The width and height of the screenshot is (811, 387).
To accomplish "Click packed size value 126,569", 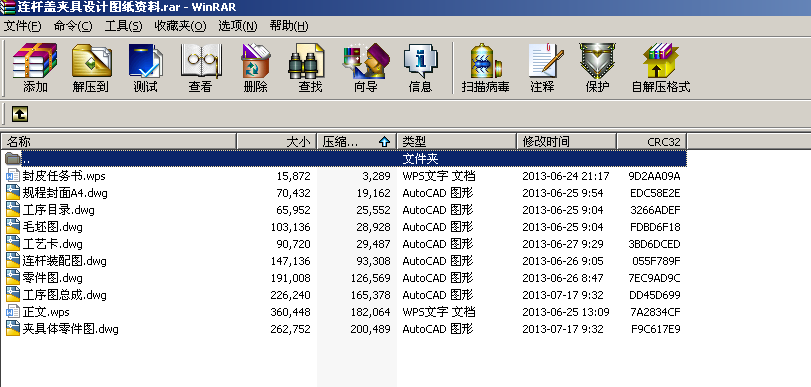I will pos(370,278).
